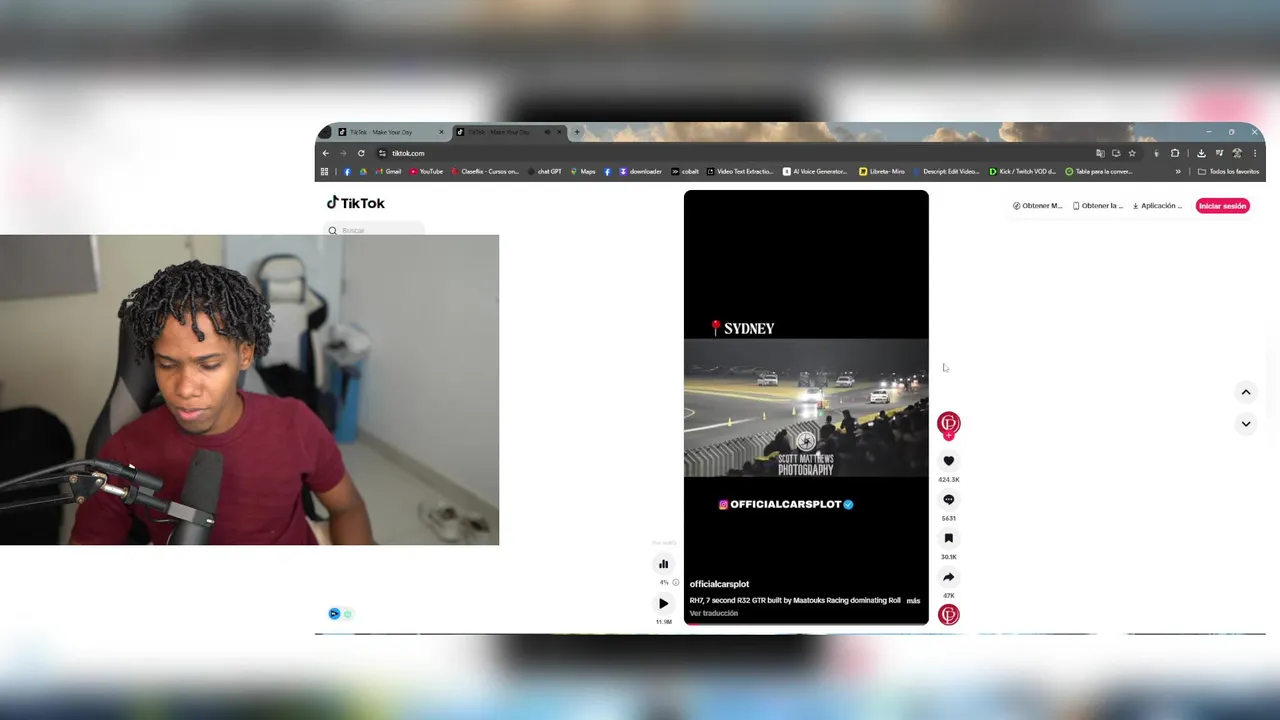Open the chat GPT bookmark
1280x720 pixels.
545,171
